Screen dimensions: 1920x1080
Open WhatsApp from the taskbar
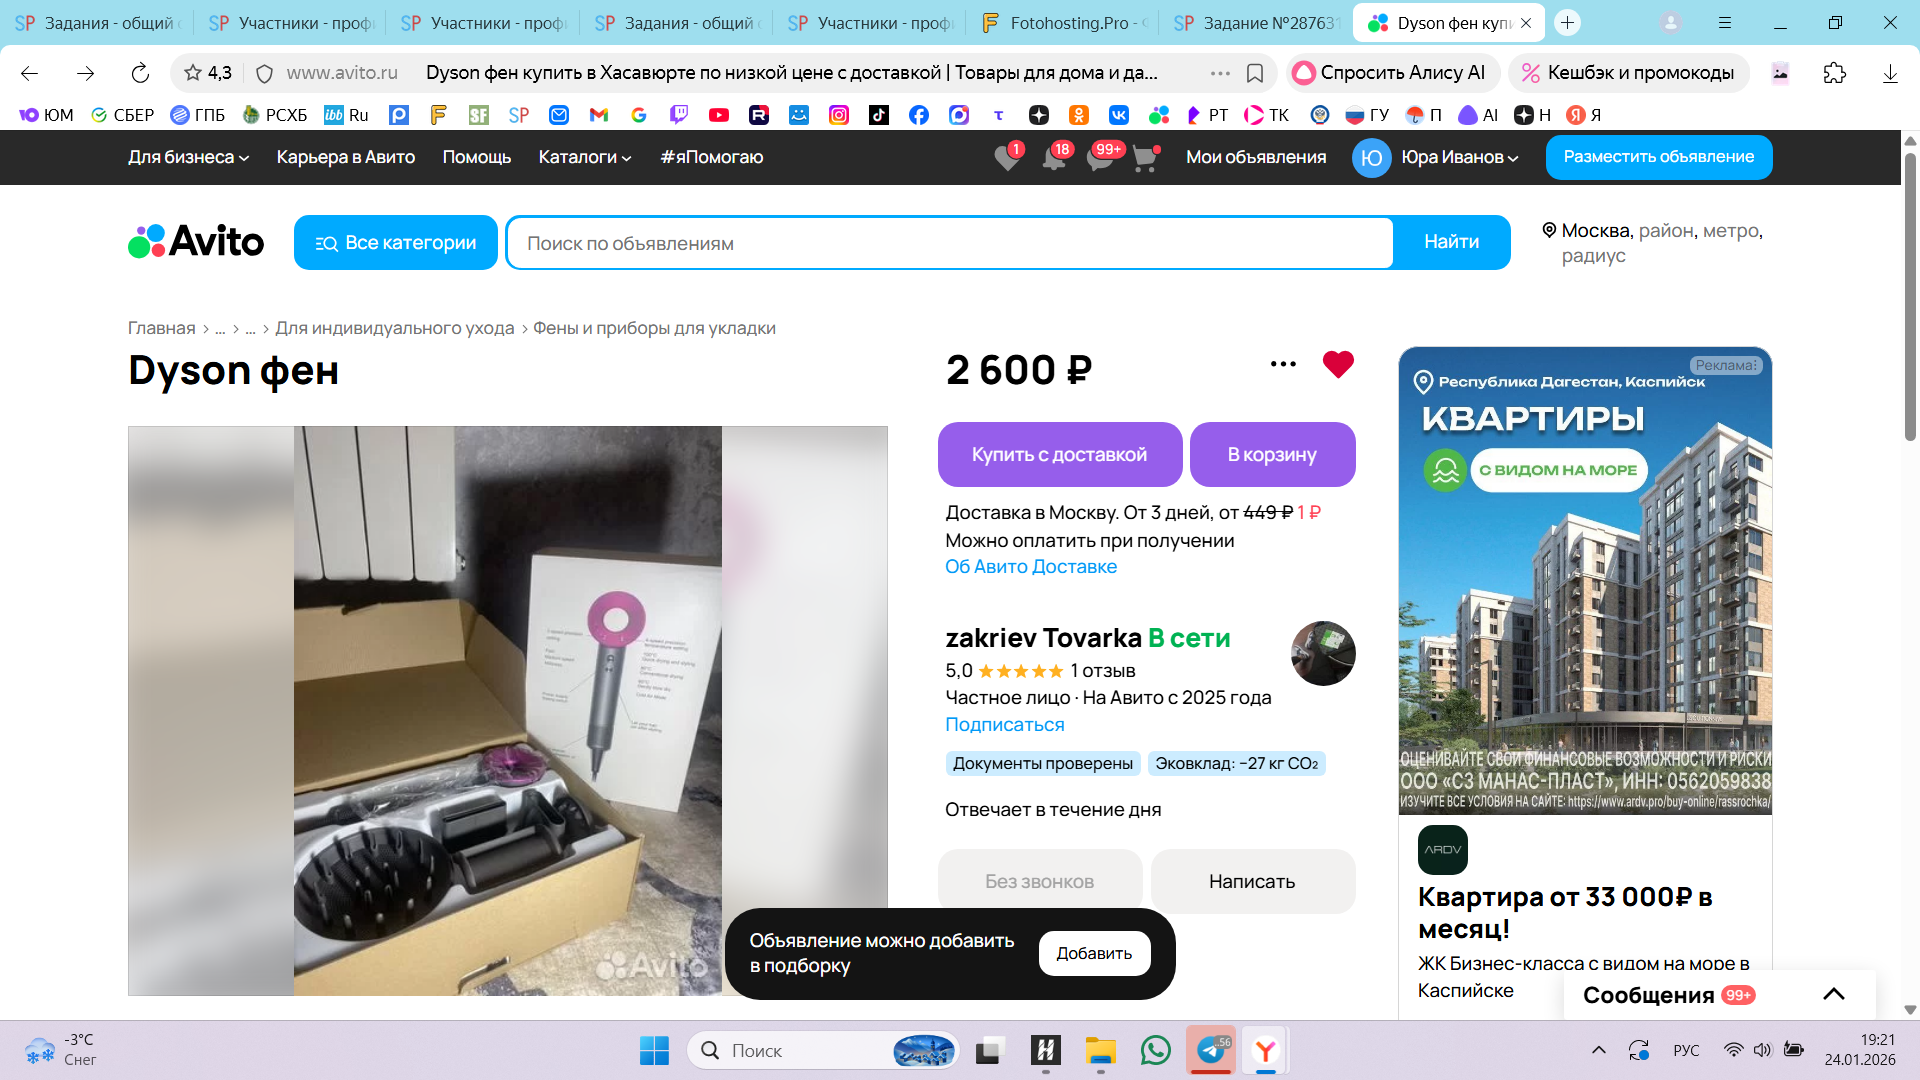point(1155,1050)
